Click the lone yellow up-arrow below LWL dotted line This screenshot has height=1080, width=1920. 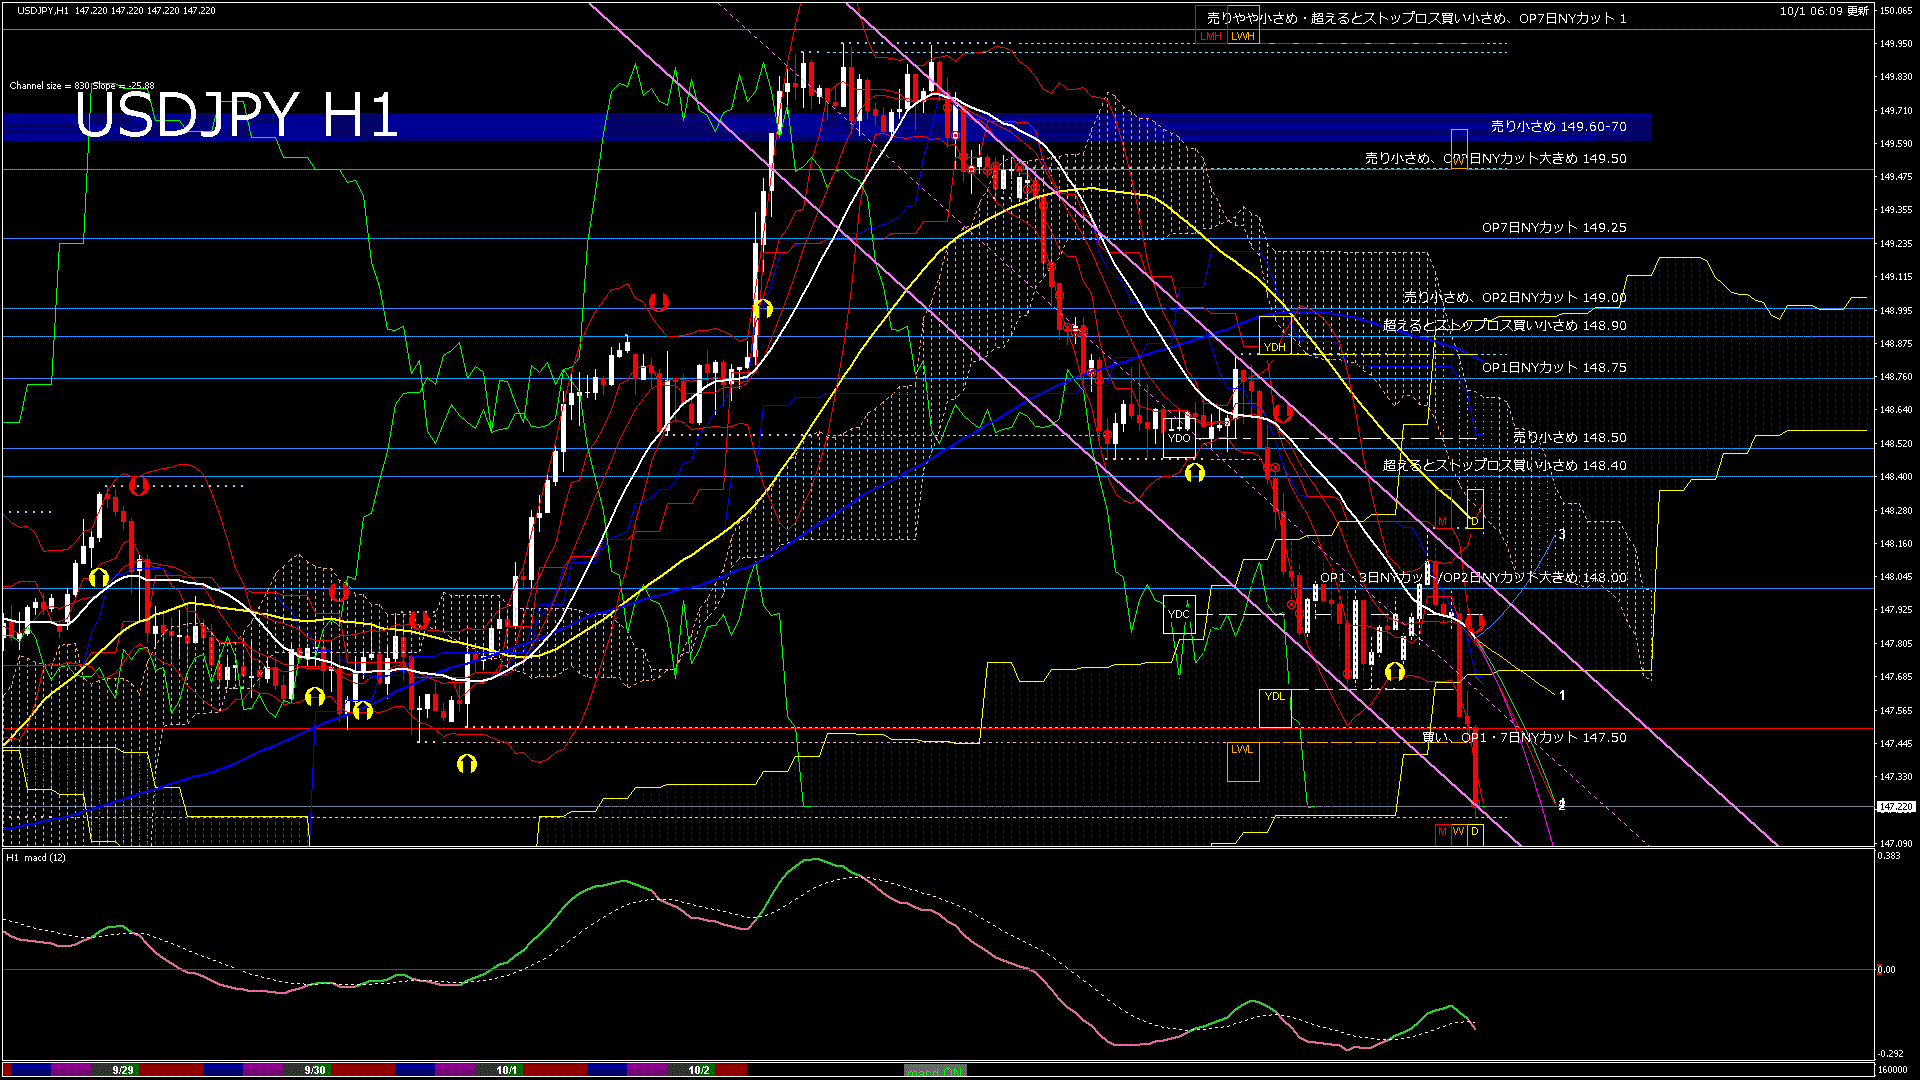tap(467, 764)
